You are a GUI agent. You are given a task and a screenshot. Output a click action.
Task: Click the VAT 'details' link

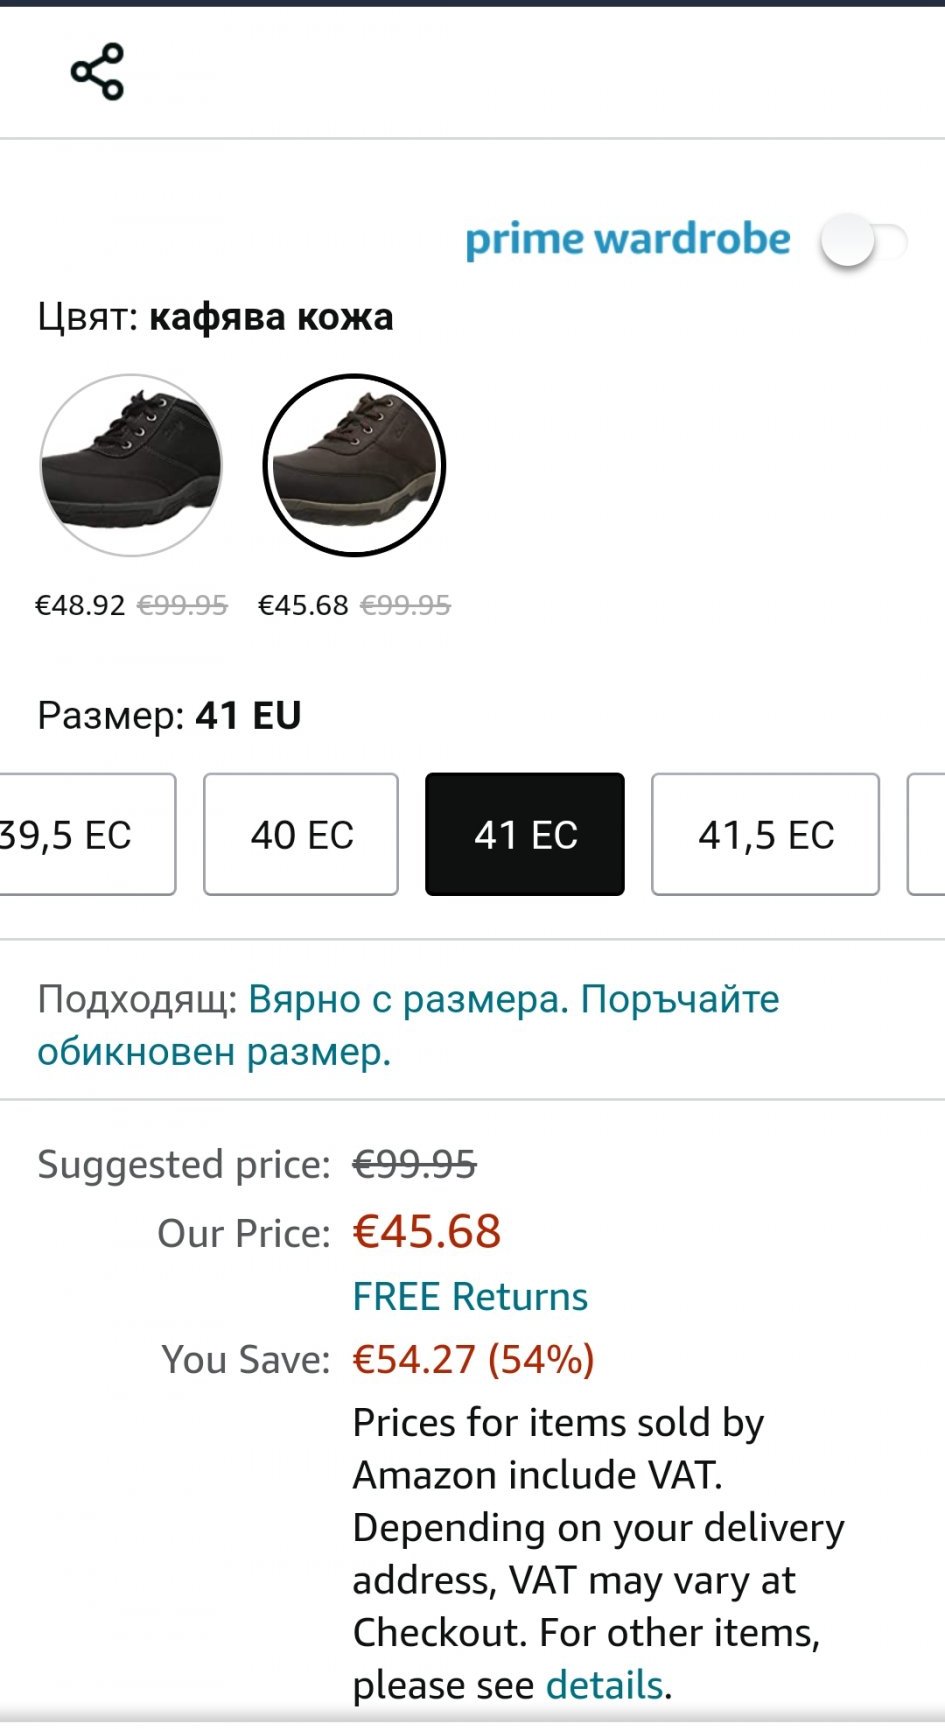pos(604,1685)
